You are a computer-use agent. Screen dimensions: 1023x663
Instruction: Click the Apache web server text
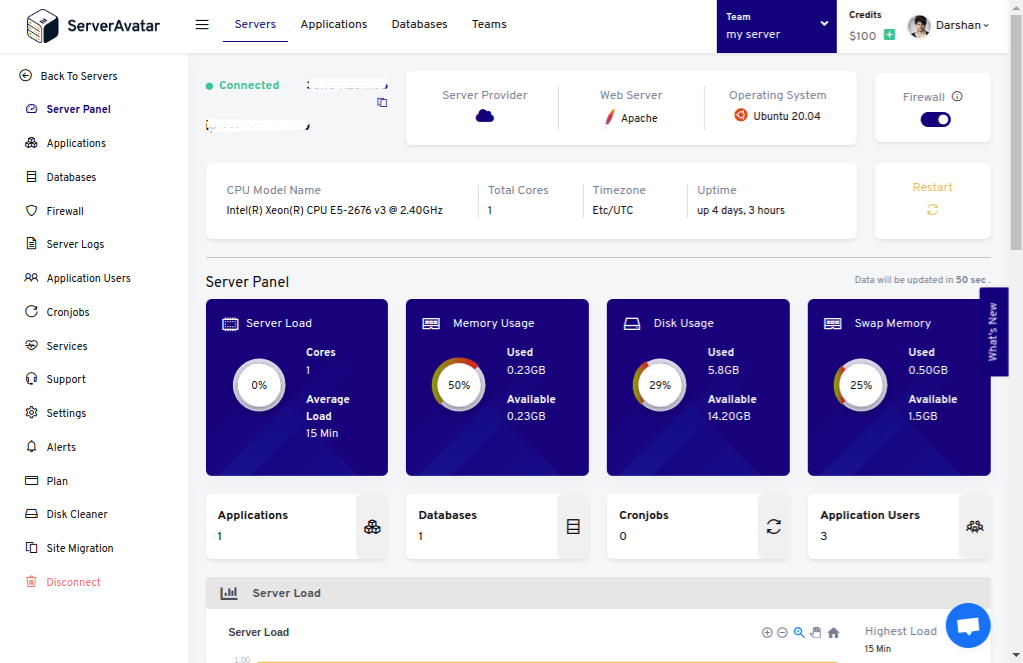tap(639, 118)
